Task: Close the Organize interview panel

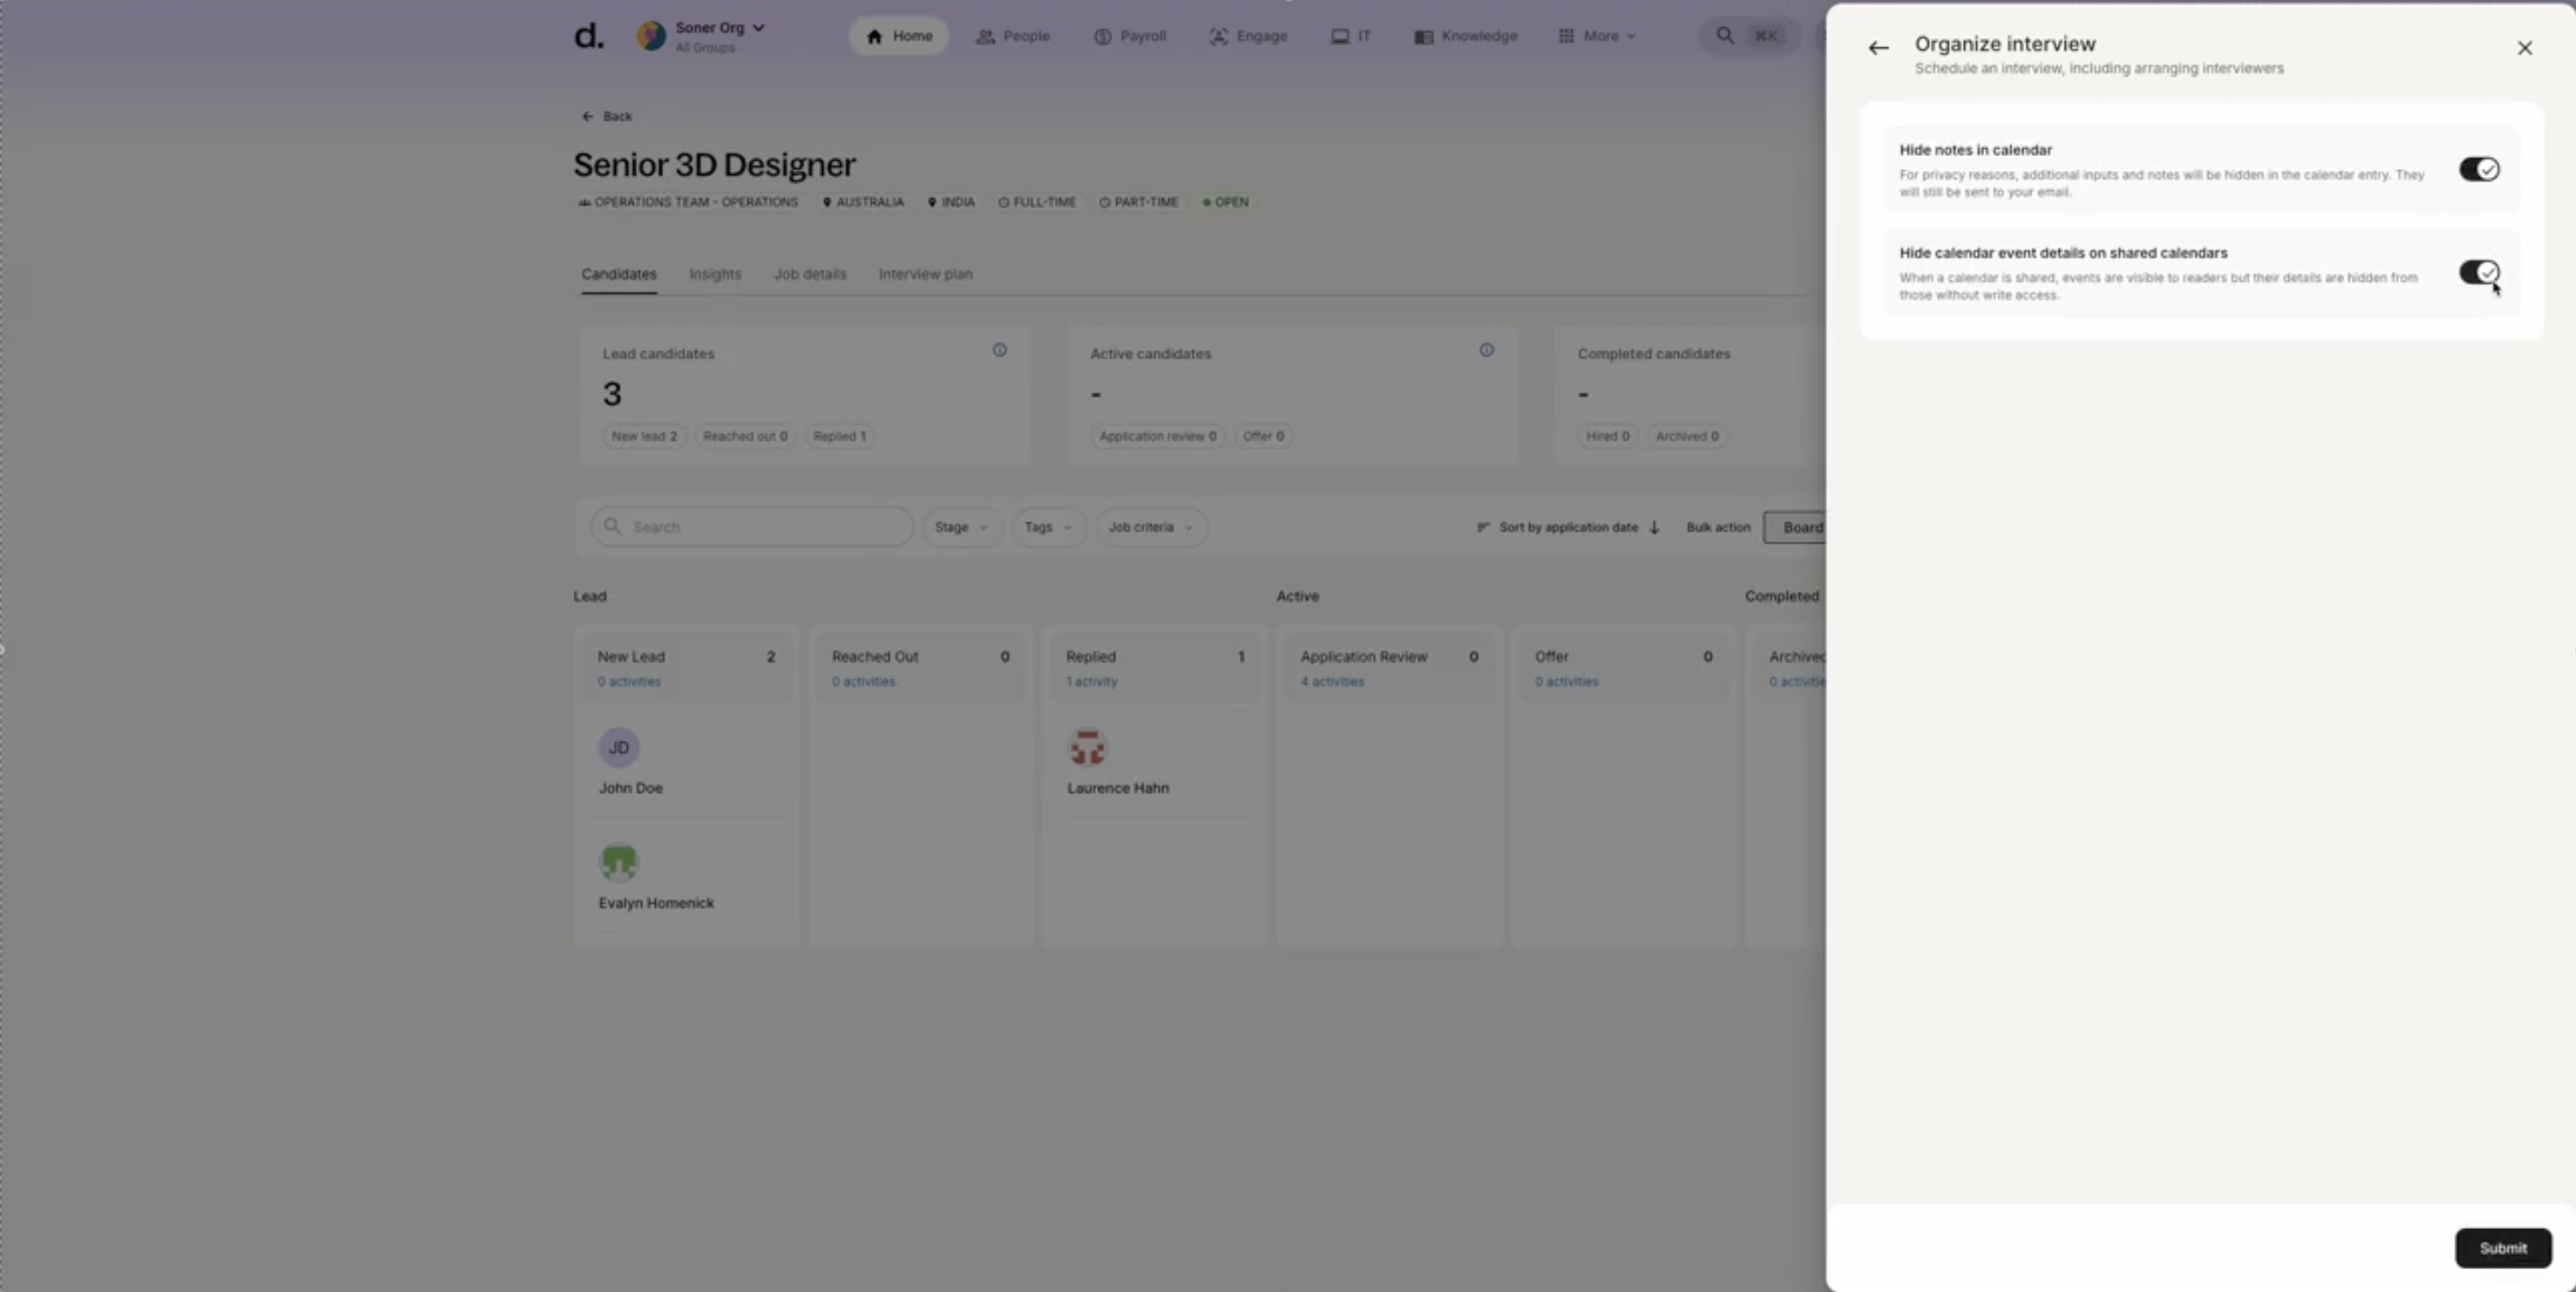Action: click(2524, 48)
